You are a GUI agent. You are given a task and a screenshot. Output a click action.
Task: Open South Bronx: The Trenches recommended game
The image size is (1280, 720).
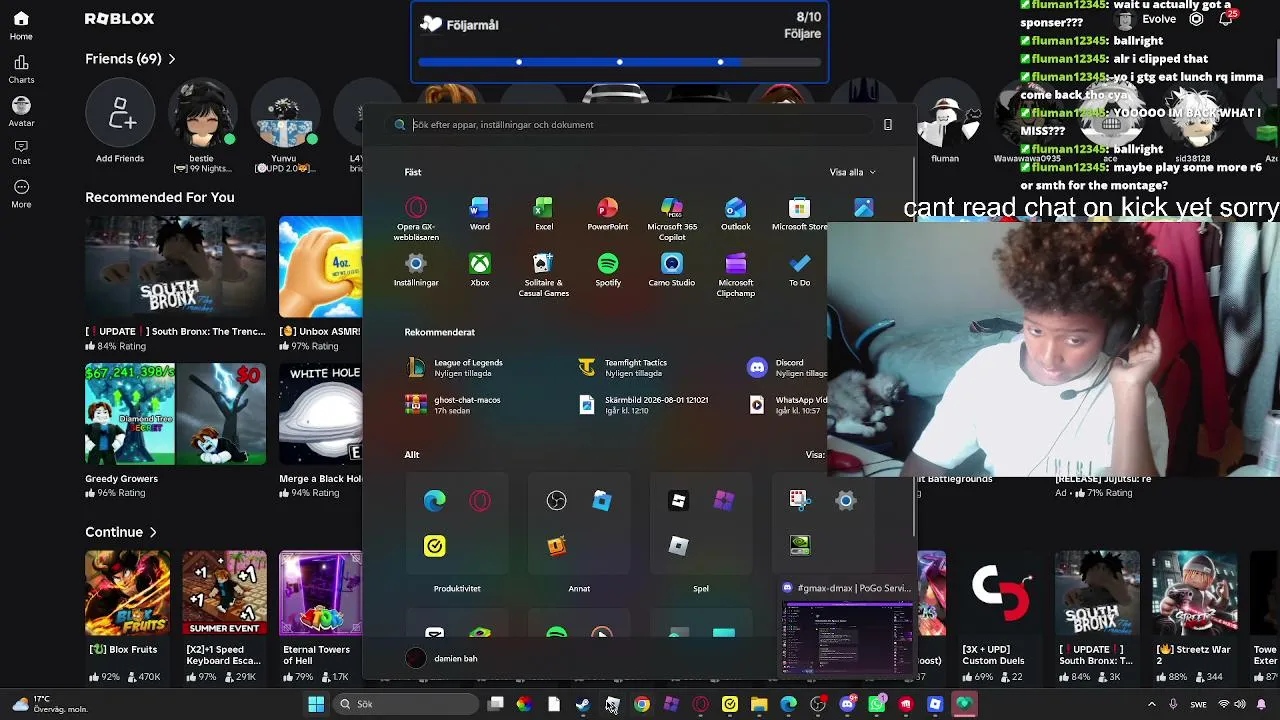[175, 285]
